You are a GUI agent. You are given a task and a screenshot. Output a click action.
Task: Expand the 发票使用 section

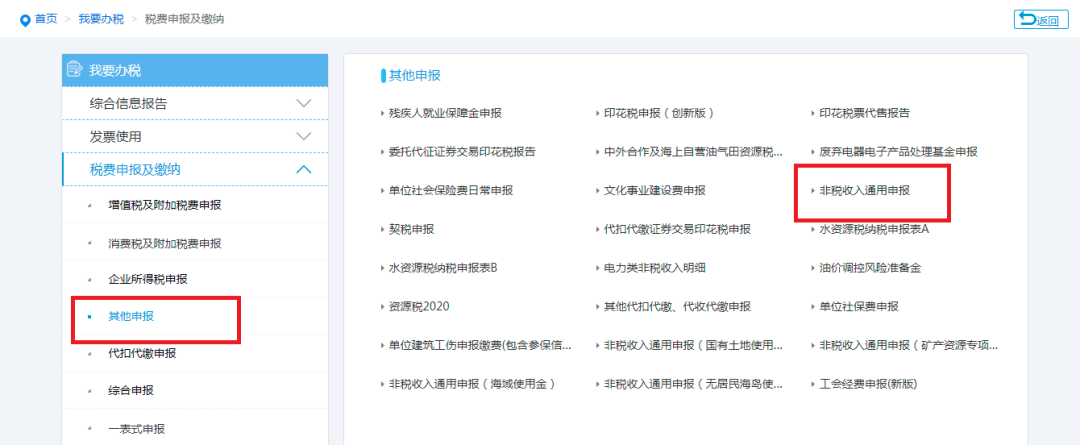[x=195, y=136]
